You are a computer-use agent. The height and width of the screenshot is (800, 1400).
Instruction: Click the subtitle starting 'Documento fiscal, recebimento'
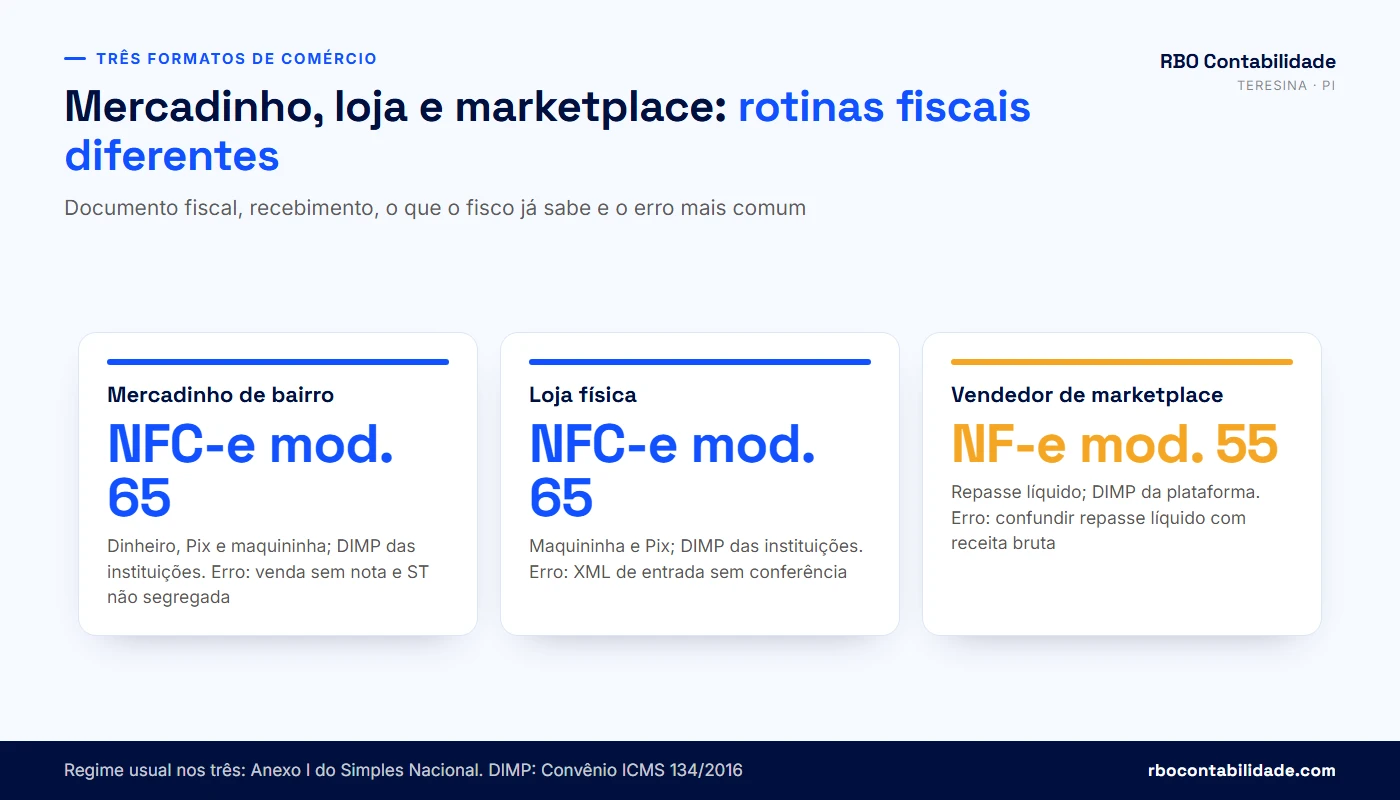pyautogui.click(x=435, y=208)
